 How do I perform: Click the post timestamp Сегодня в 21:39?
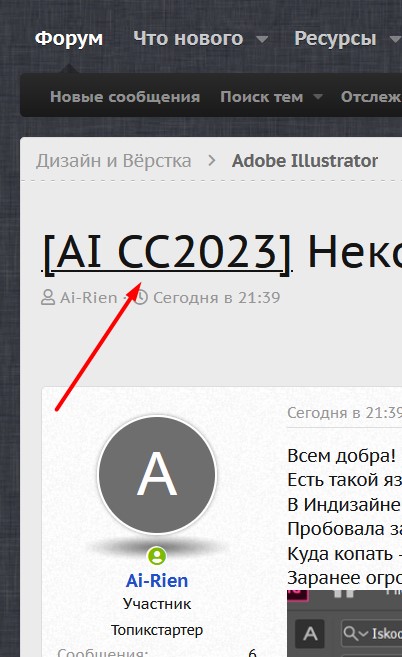click(344, 413)
